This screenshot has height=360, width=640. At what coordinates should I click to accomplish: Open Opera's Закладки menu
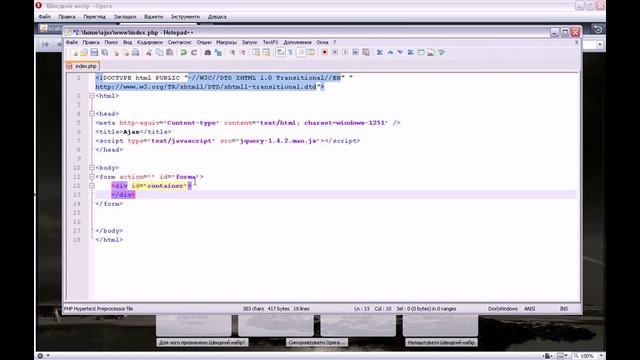[x=125, y=17]
